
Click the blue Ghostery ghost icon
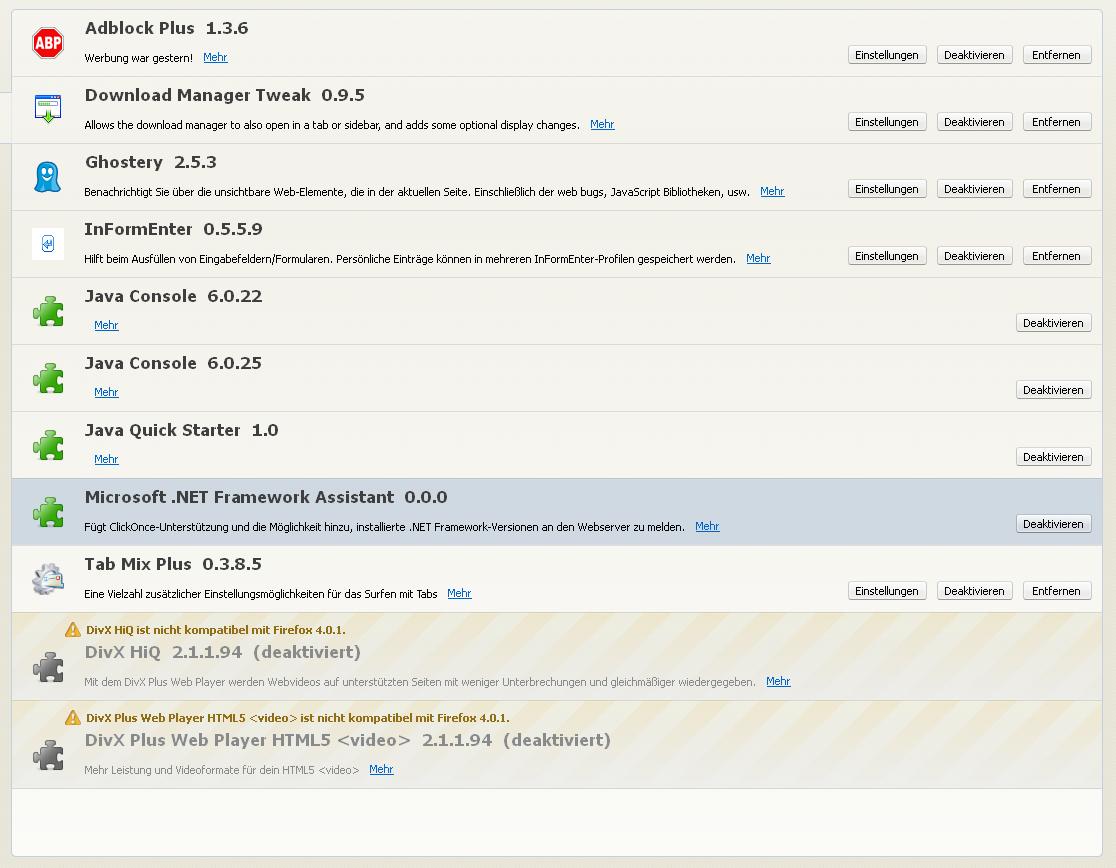[x=47, y=177]
